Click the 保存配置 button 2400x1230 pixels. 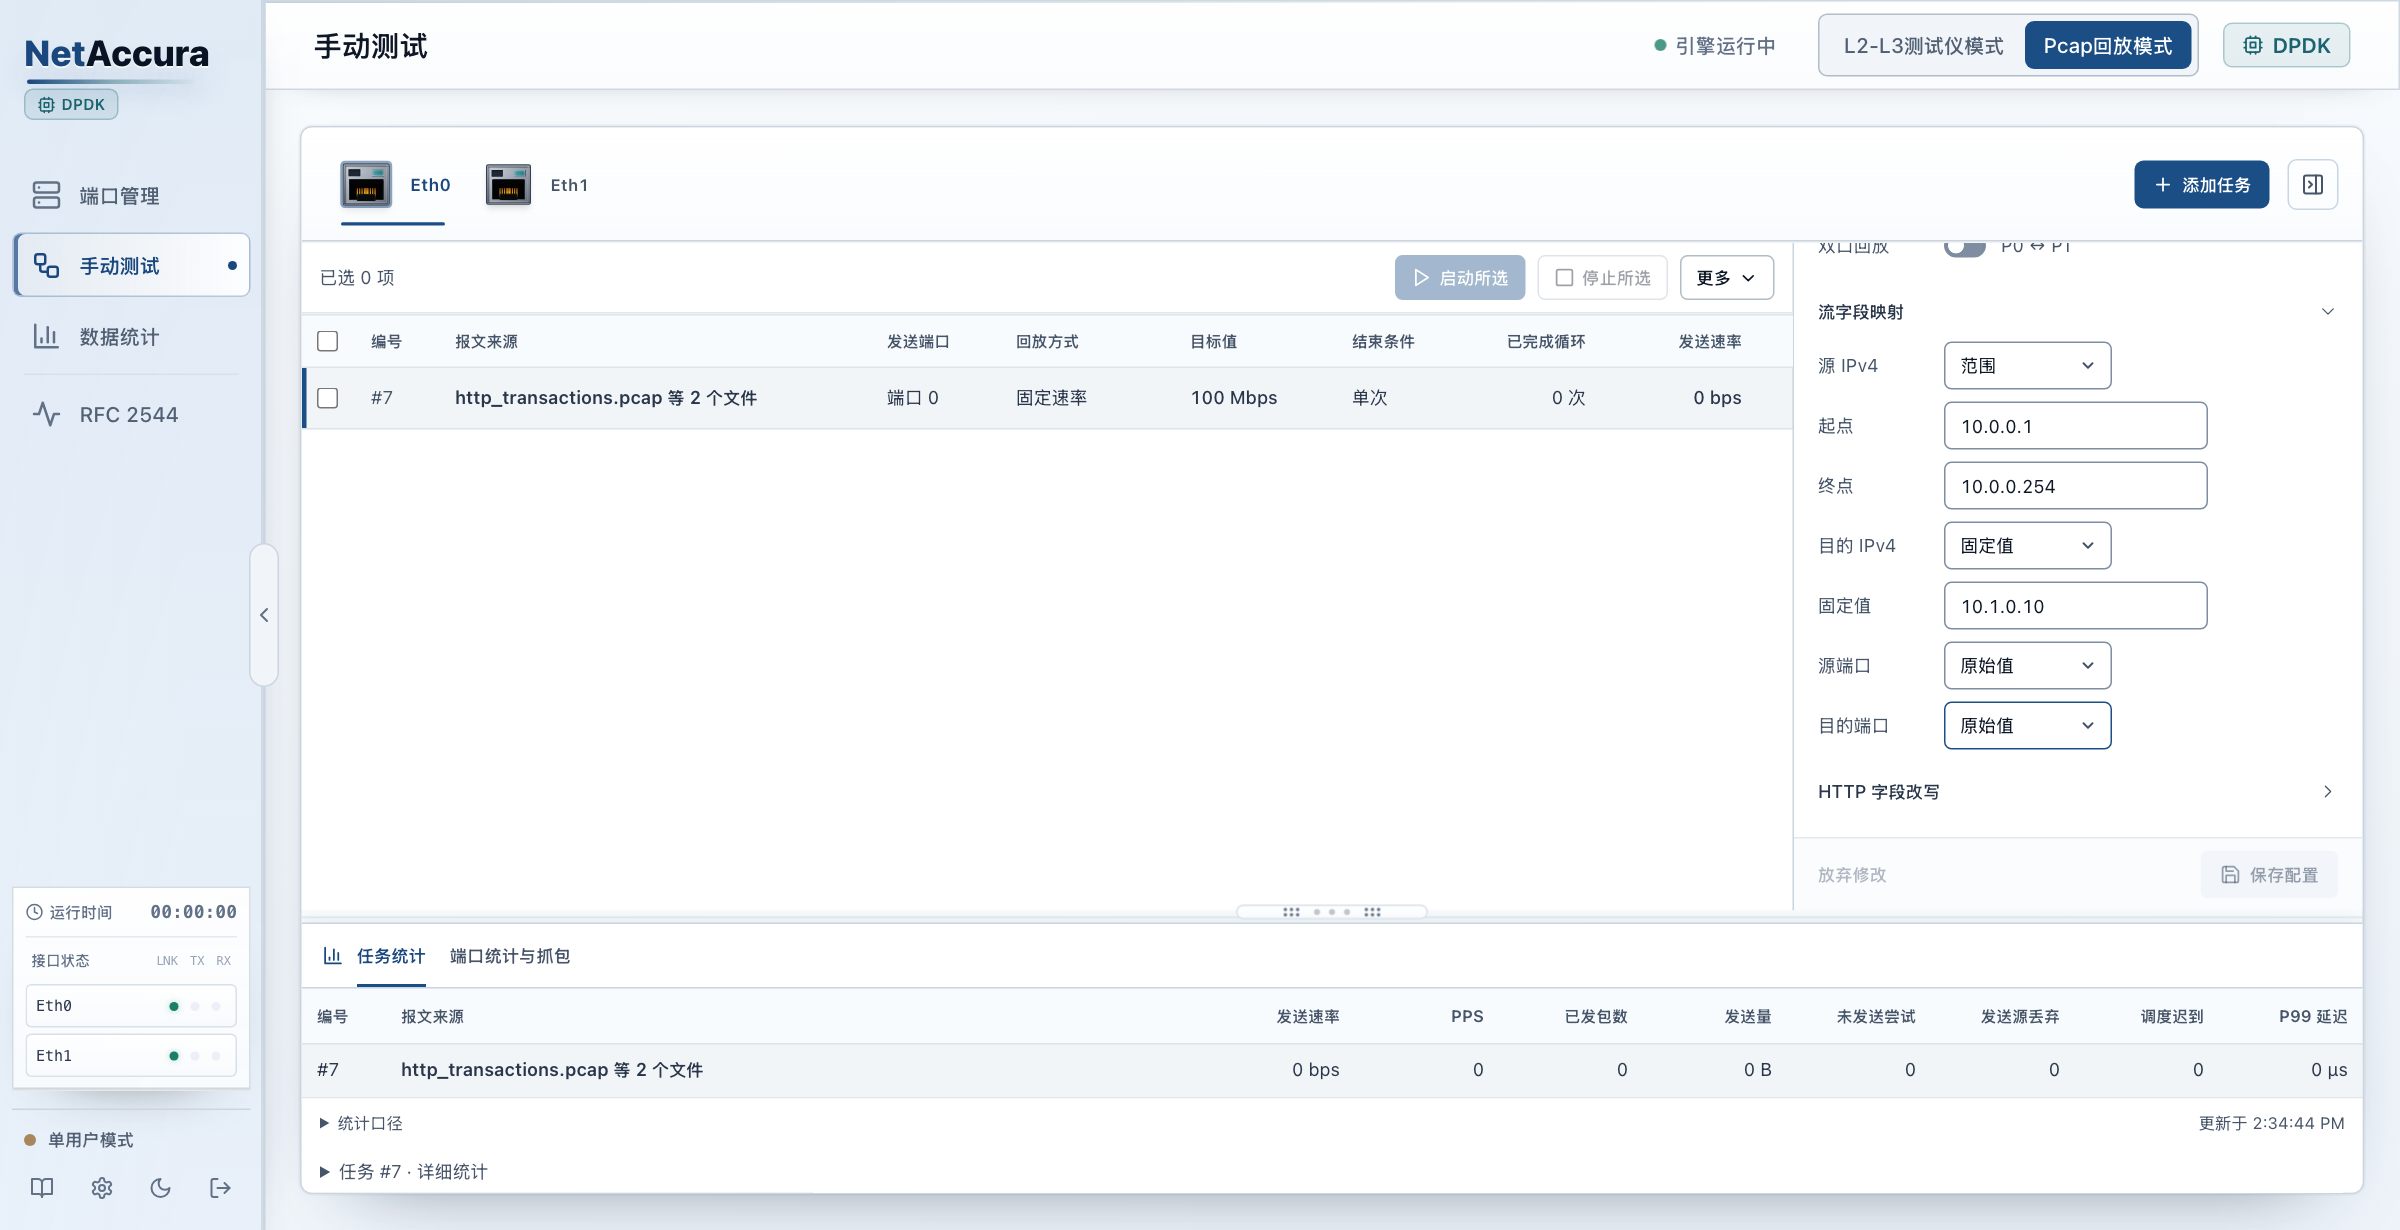click(x=2269, y=875)
